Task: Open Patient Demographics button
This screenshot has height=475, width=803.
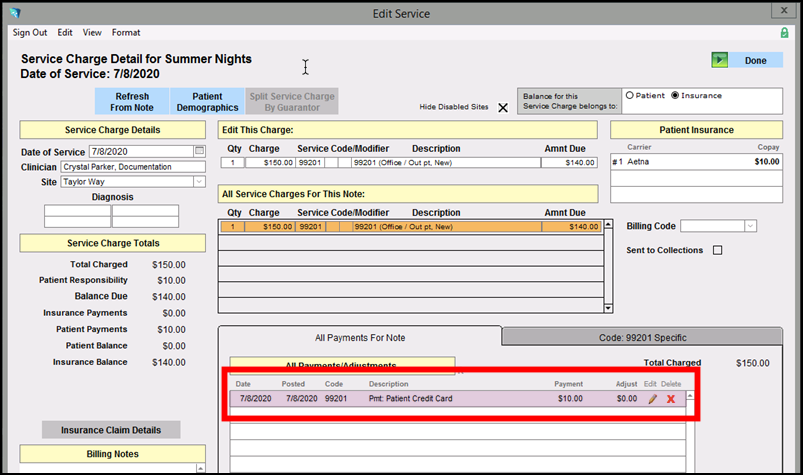Action: [x=207, y=101]
